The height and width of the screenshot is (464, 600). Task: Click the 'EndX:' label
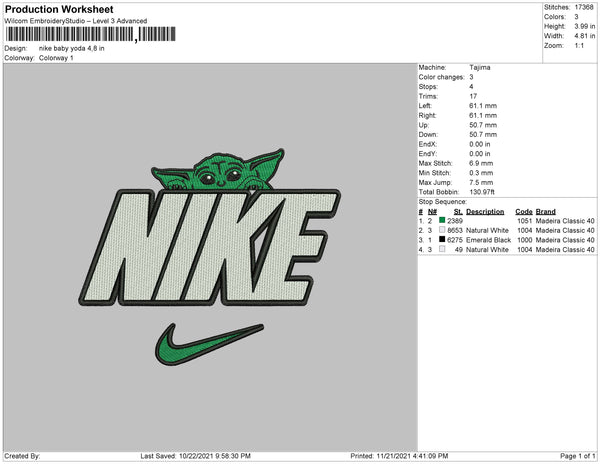coord(427,144)
